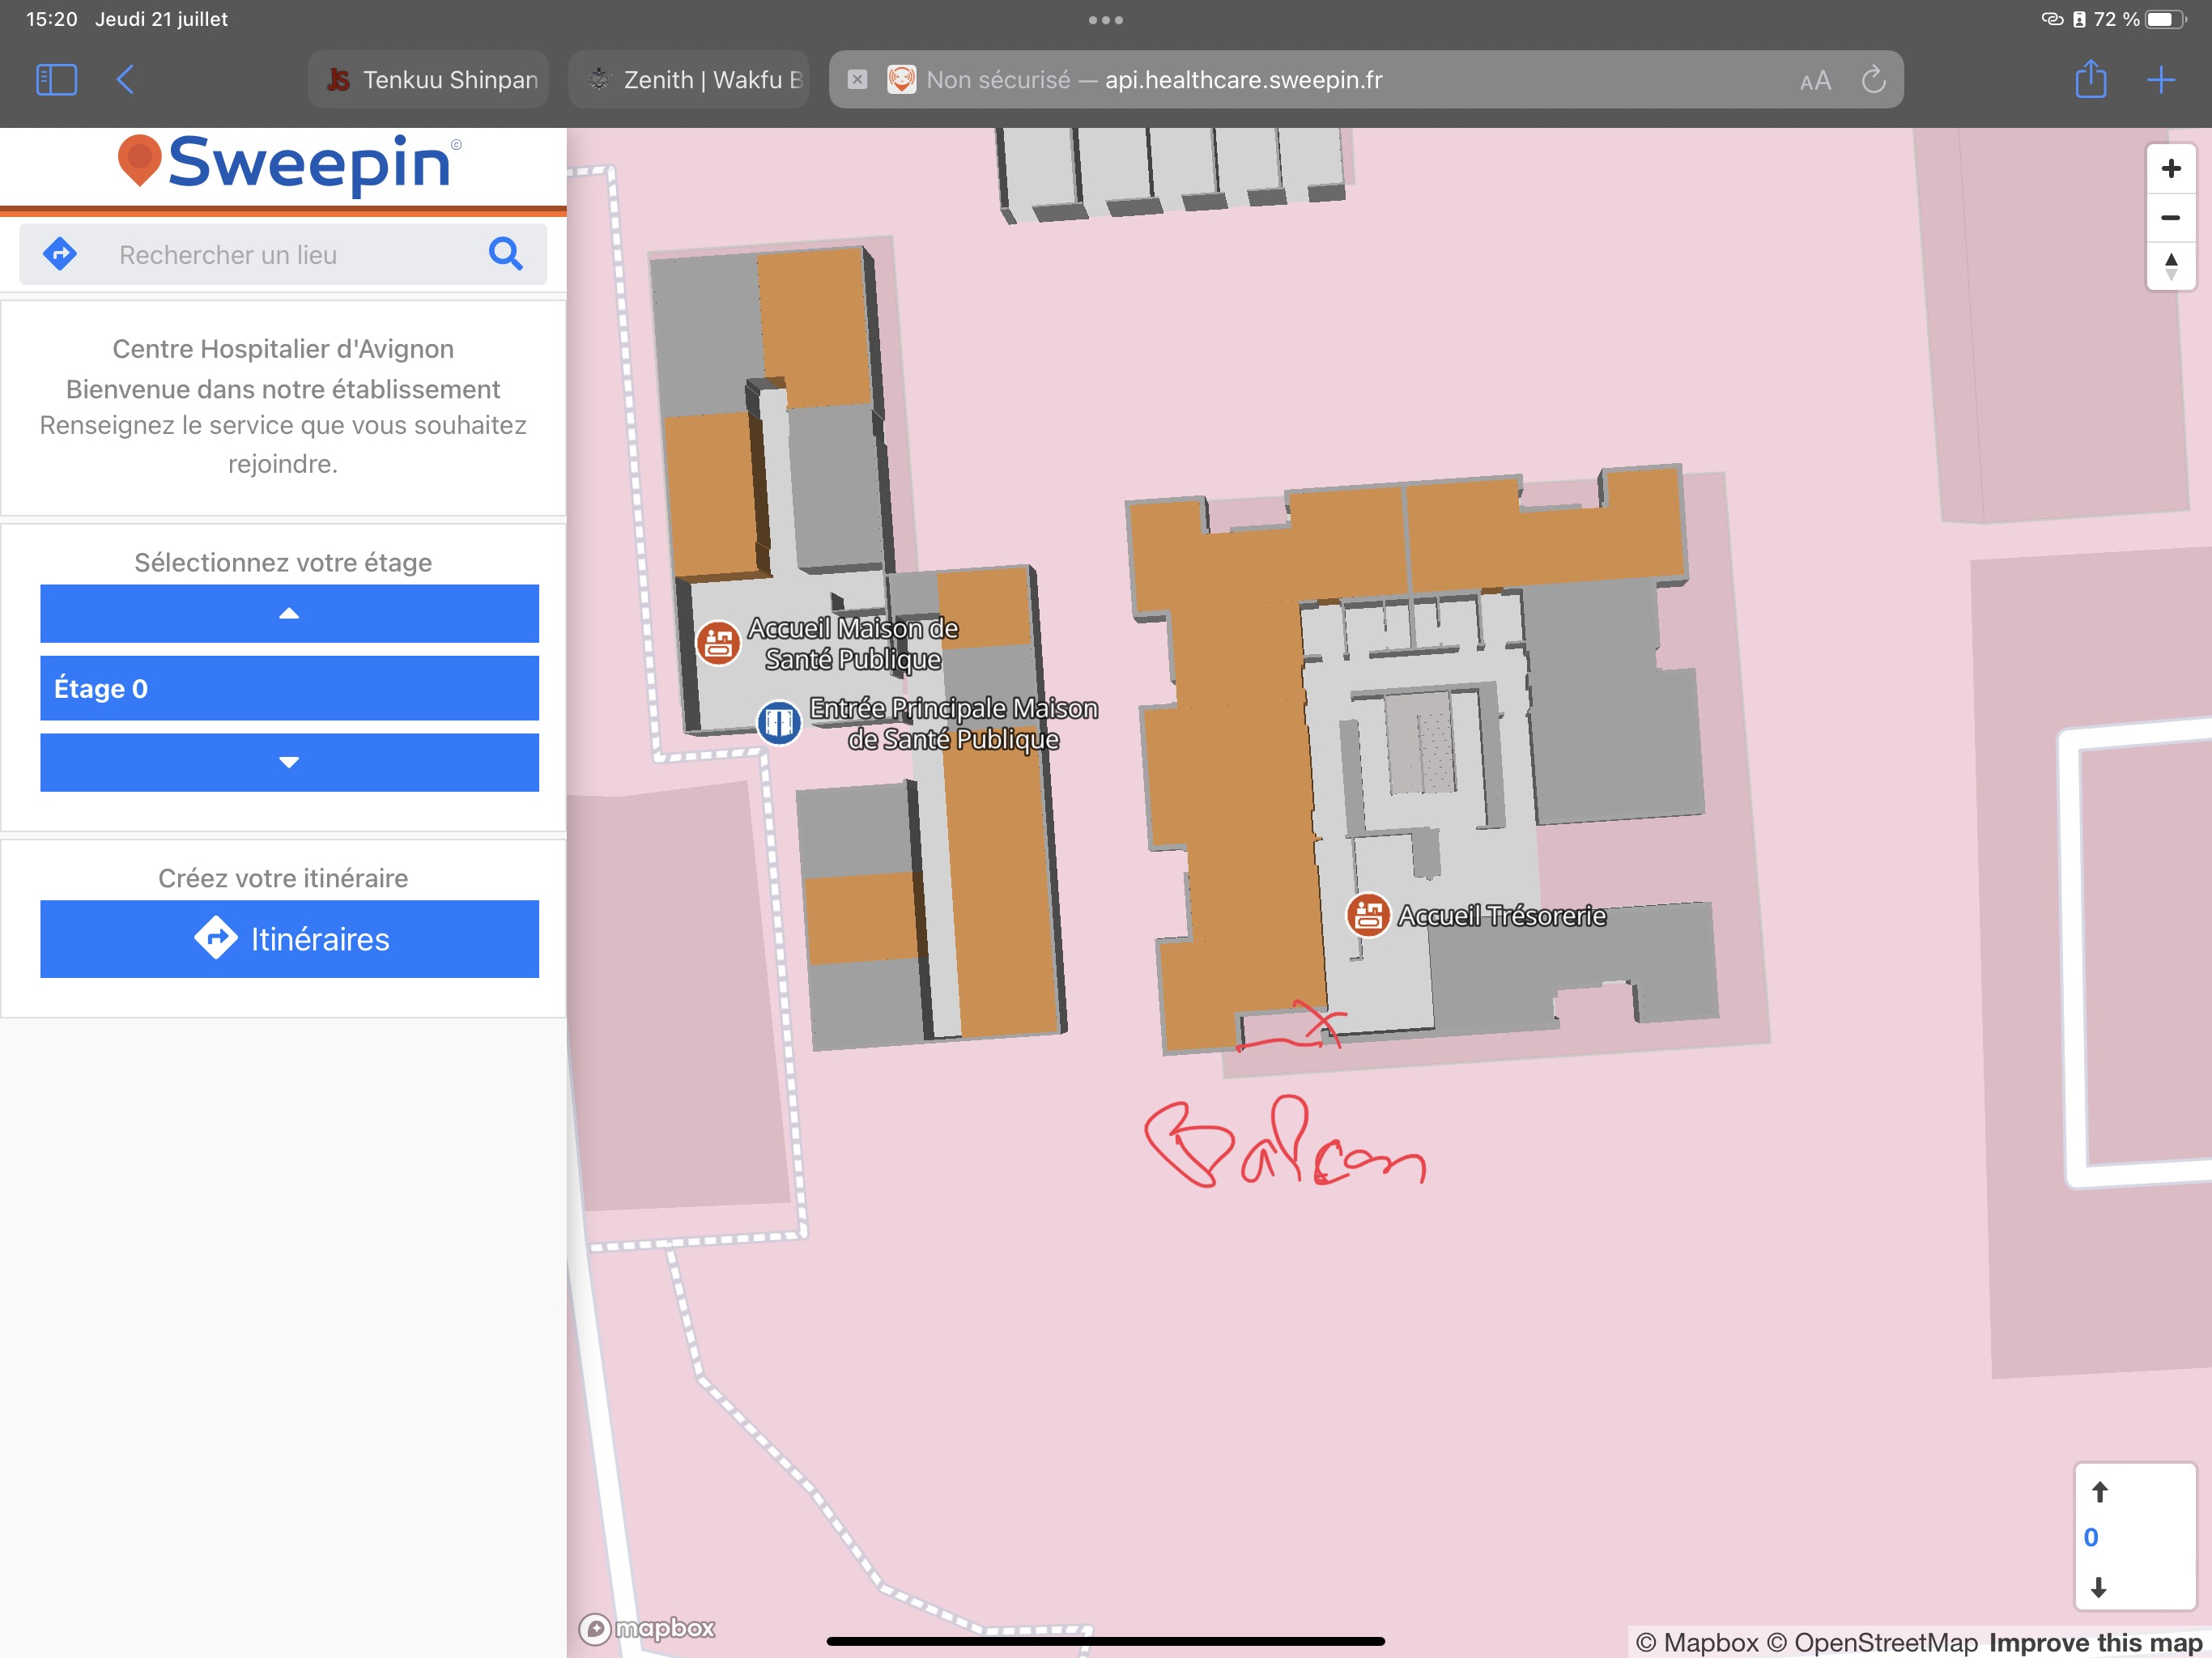Image resolution: width=2212 pixels, height=1658 pixels.
Task: Select the Étage 0 floor button
Action: (289, 688)
